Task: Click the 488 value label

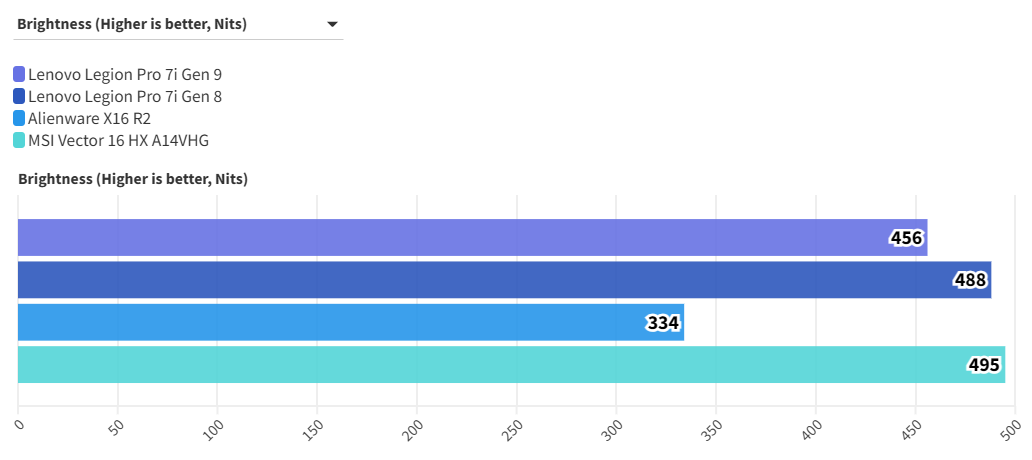Action: click(970, 281)
